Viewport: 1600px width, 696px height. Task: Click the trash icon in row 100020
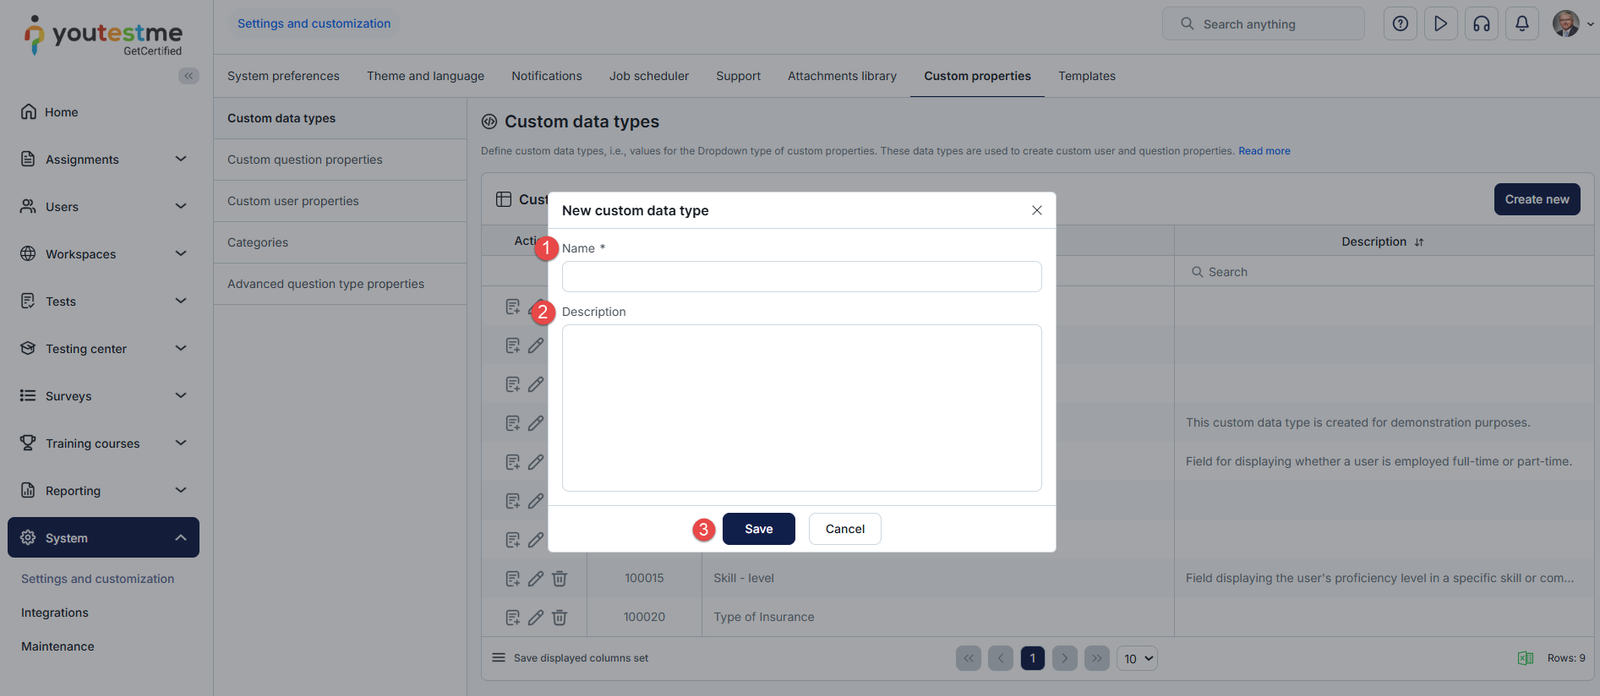560,617
